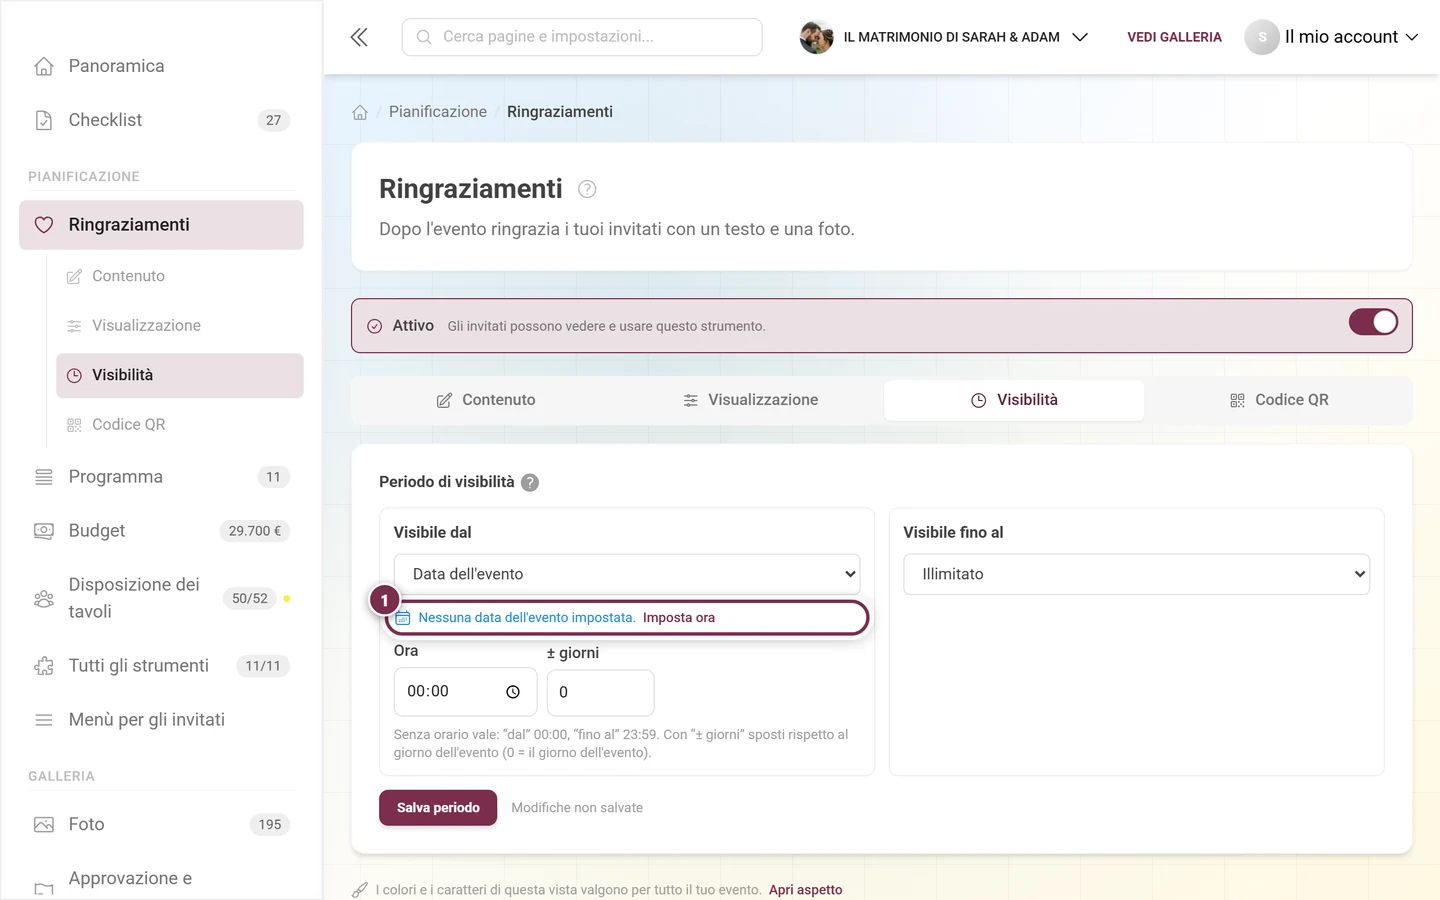Open Visualizzazione sub-item in sidebar
Image resolution: width=1440 pixels, height=900 pixels.
tap(180, 325)
